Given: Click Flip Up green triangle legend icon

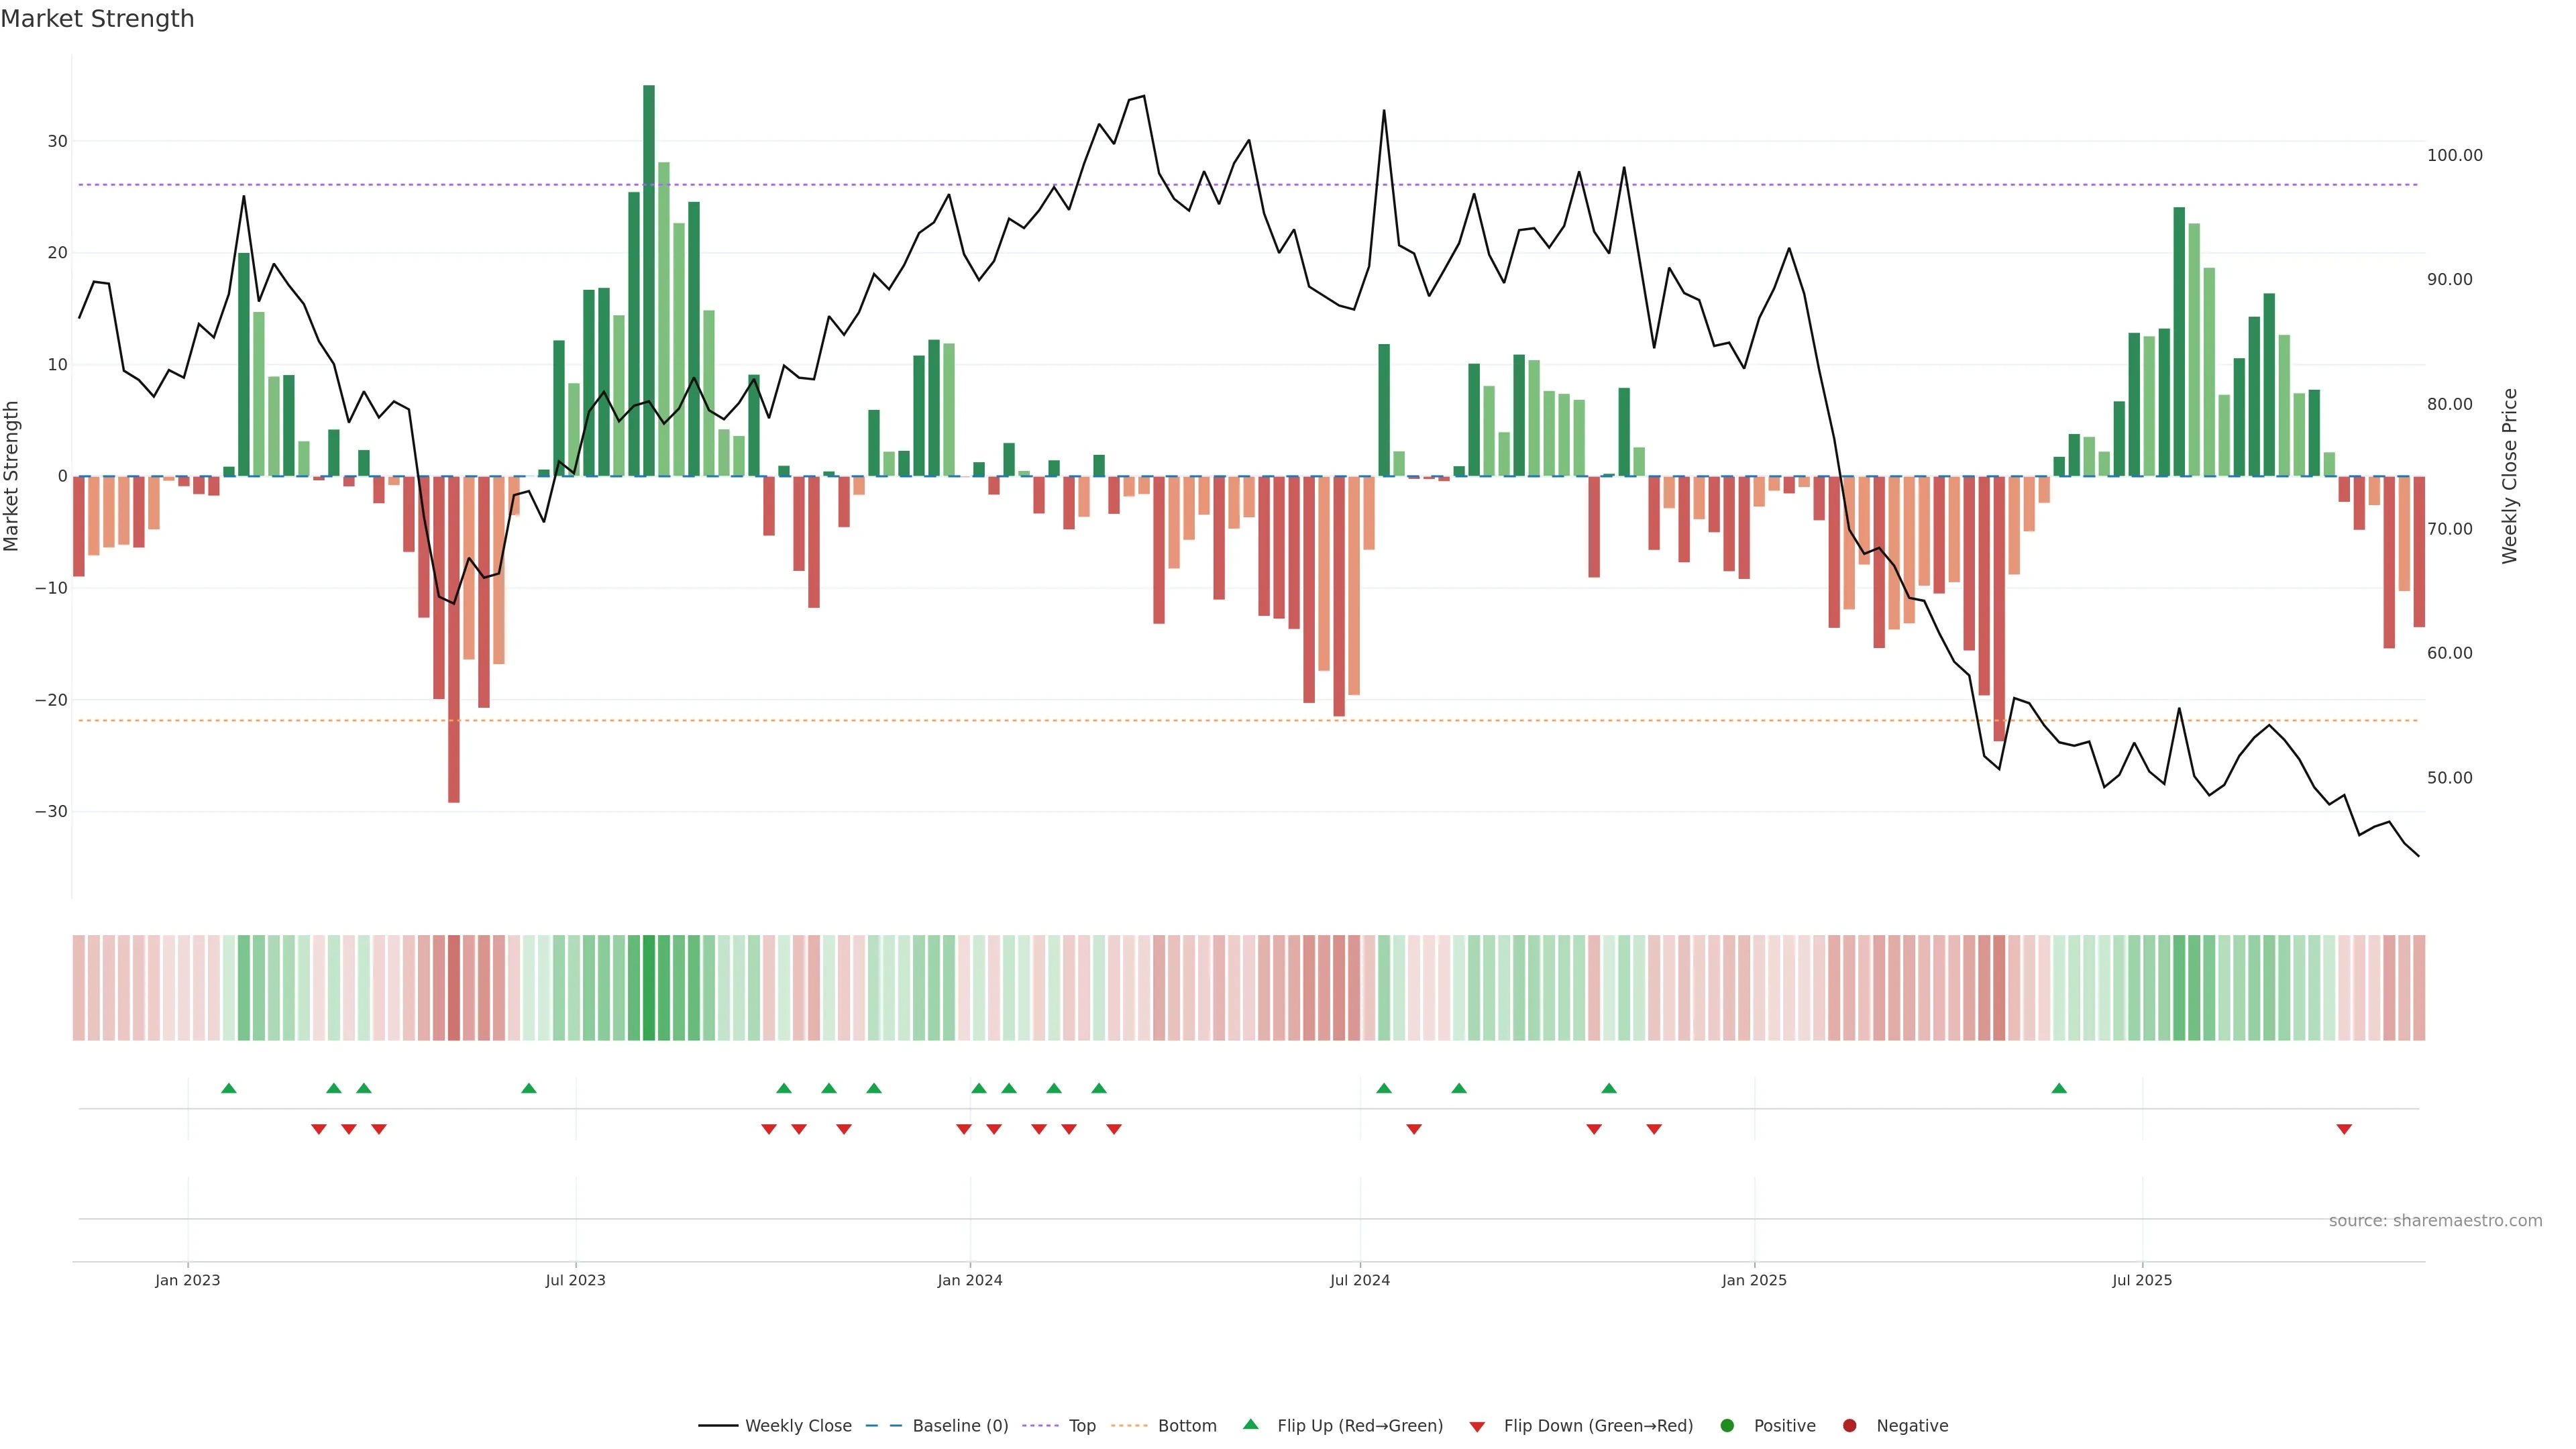Looking at the screenshot, I should (x=1250, y=1424).
